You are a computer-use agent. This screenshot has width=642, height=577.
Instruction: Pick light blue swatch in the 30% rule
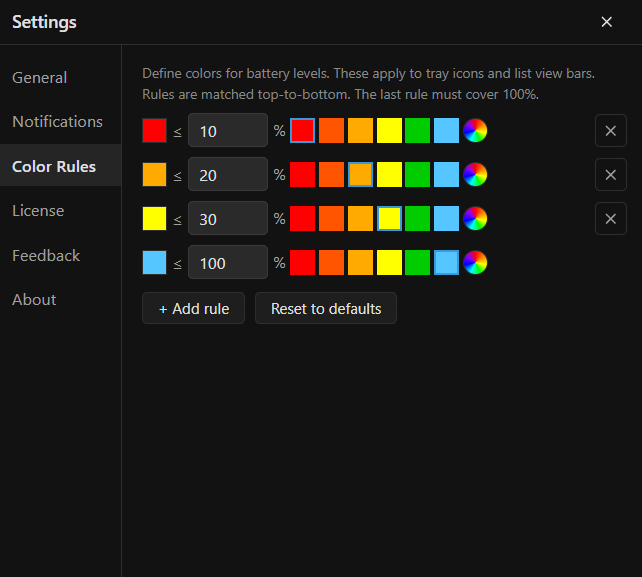coord(446,219)
